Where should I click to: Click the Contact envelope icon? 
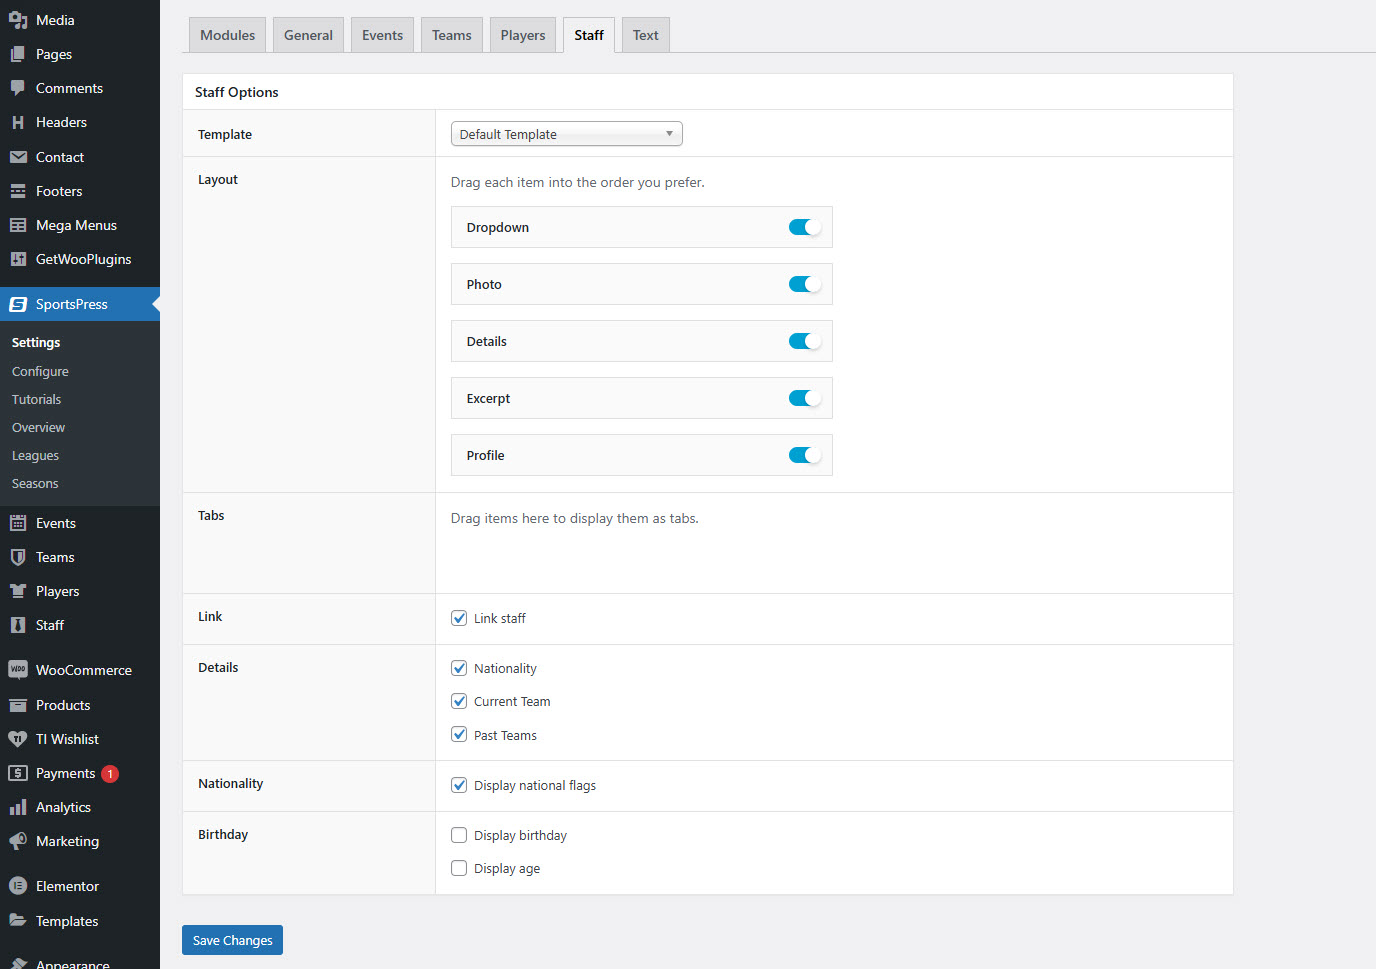click(x=18, y=157)
